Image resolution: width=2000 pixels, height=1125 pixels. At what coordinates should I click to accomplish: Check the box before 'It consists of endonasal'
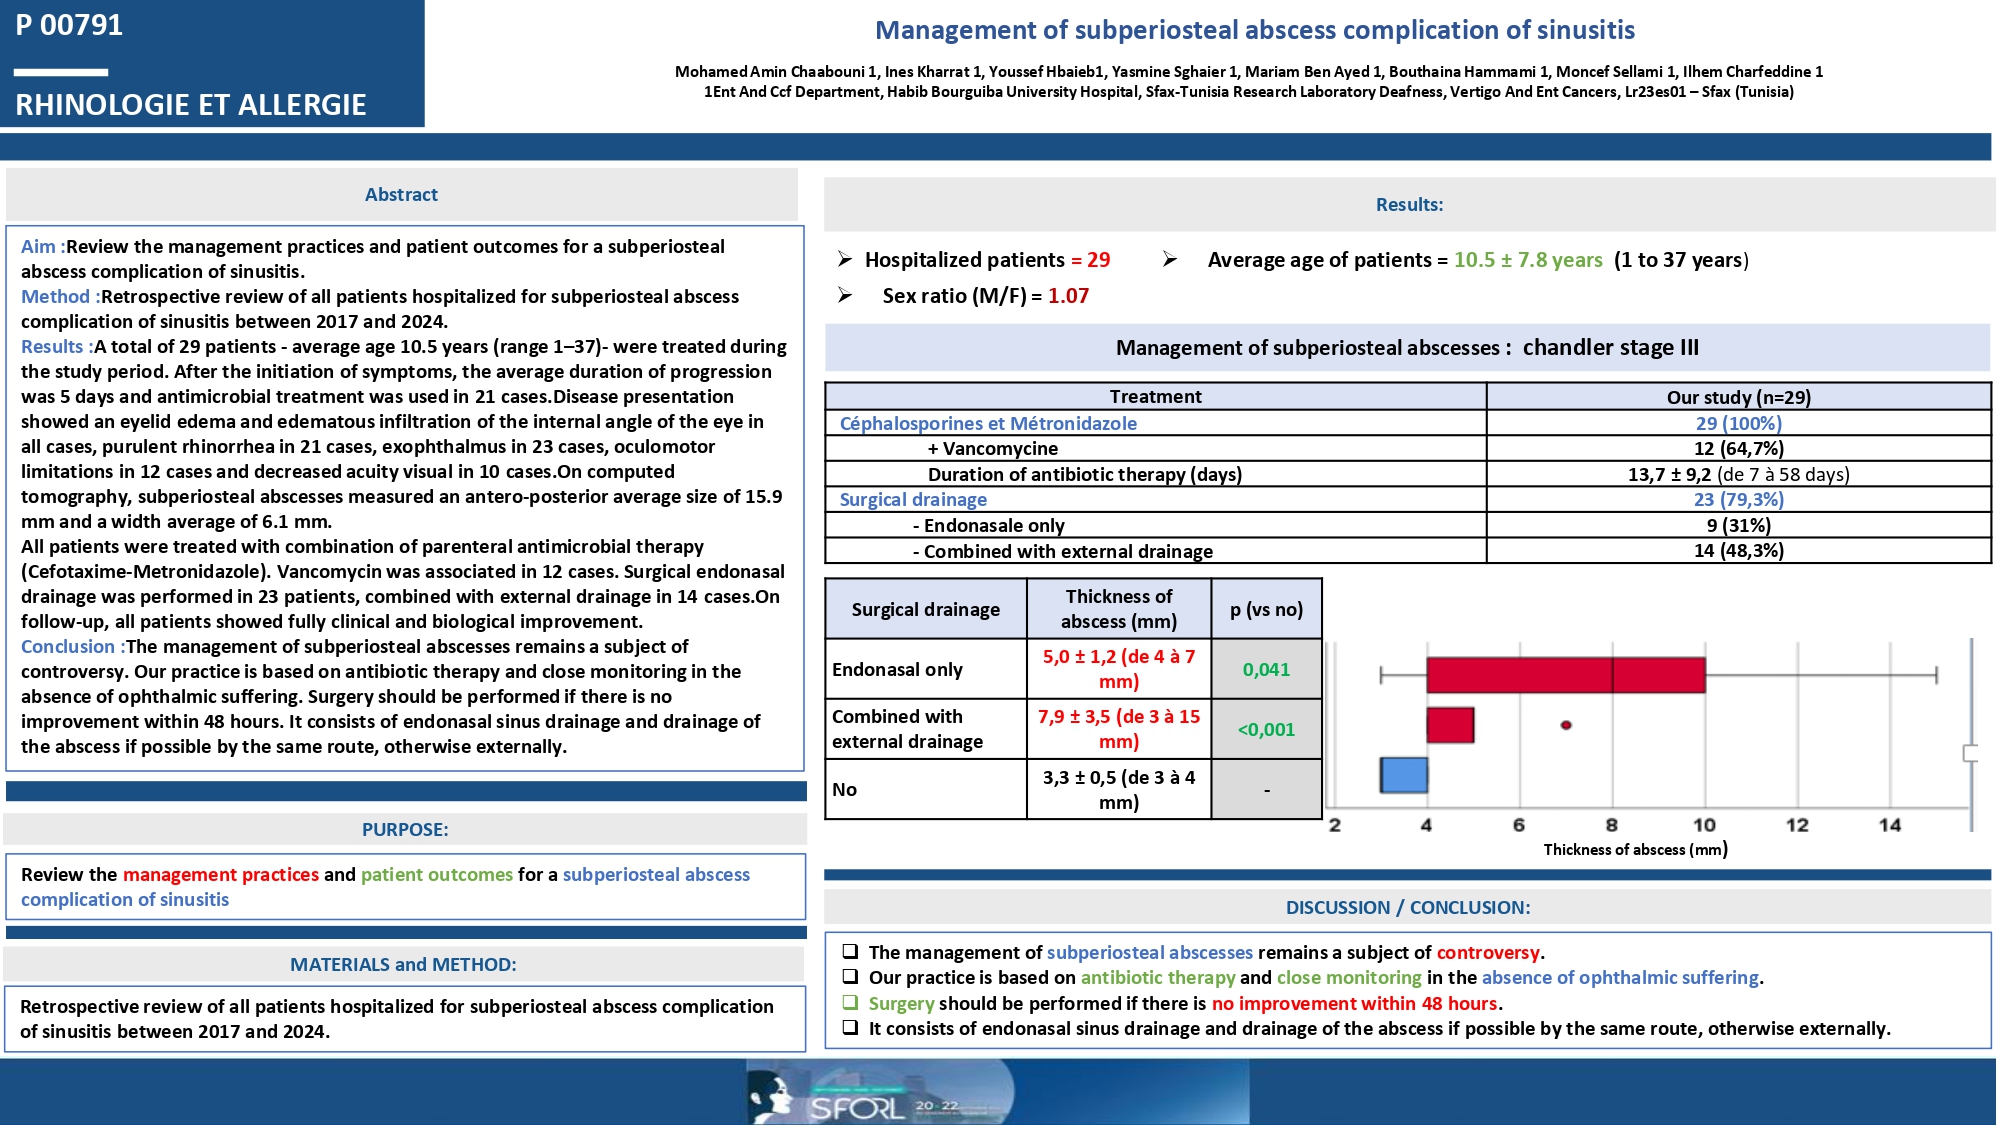pos(850,1027)
